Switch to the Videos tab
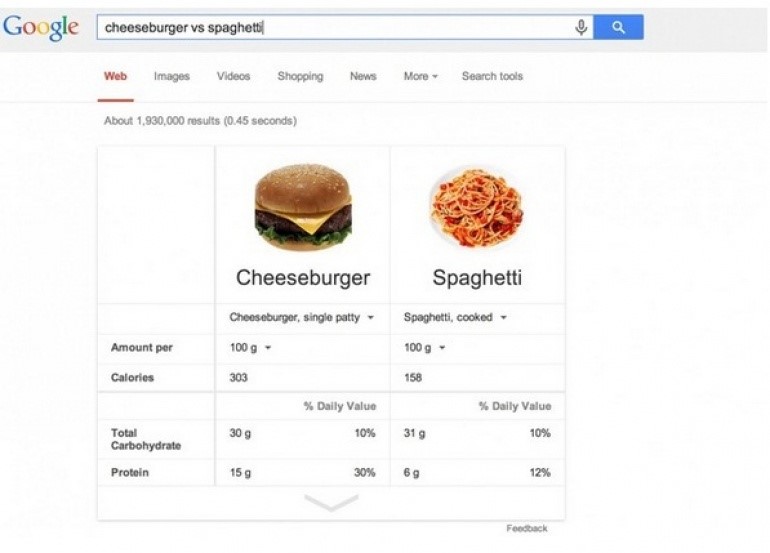The image size is (770, 553). [233, 76]
